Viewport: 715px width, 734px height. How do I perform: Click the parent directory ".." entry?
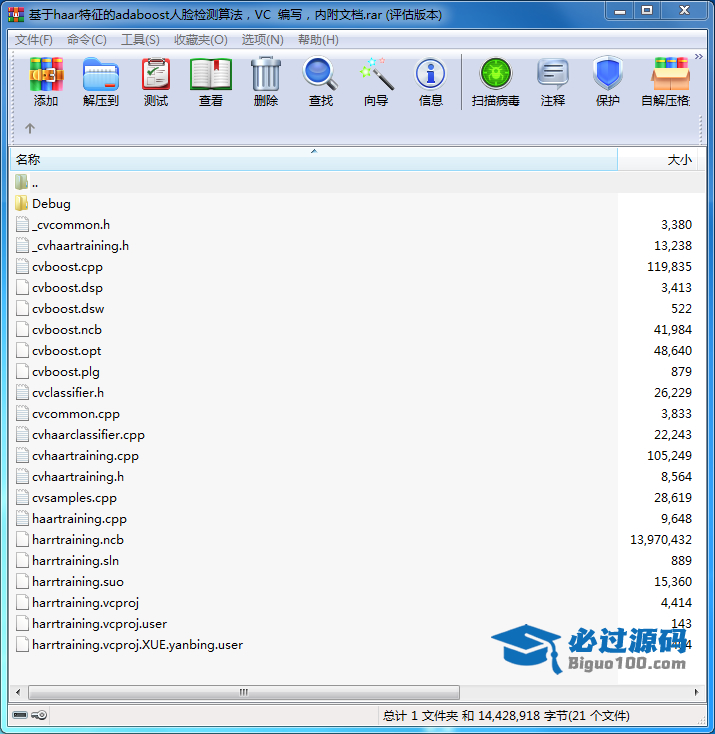tap(35, 183)
